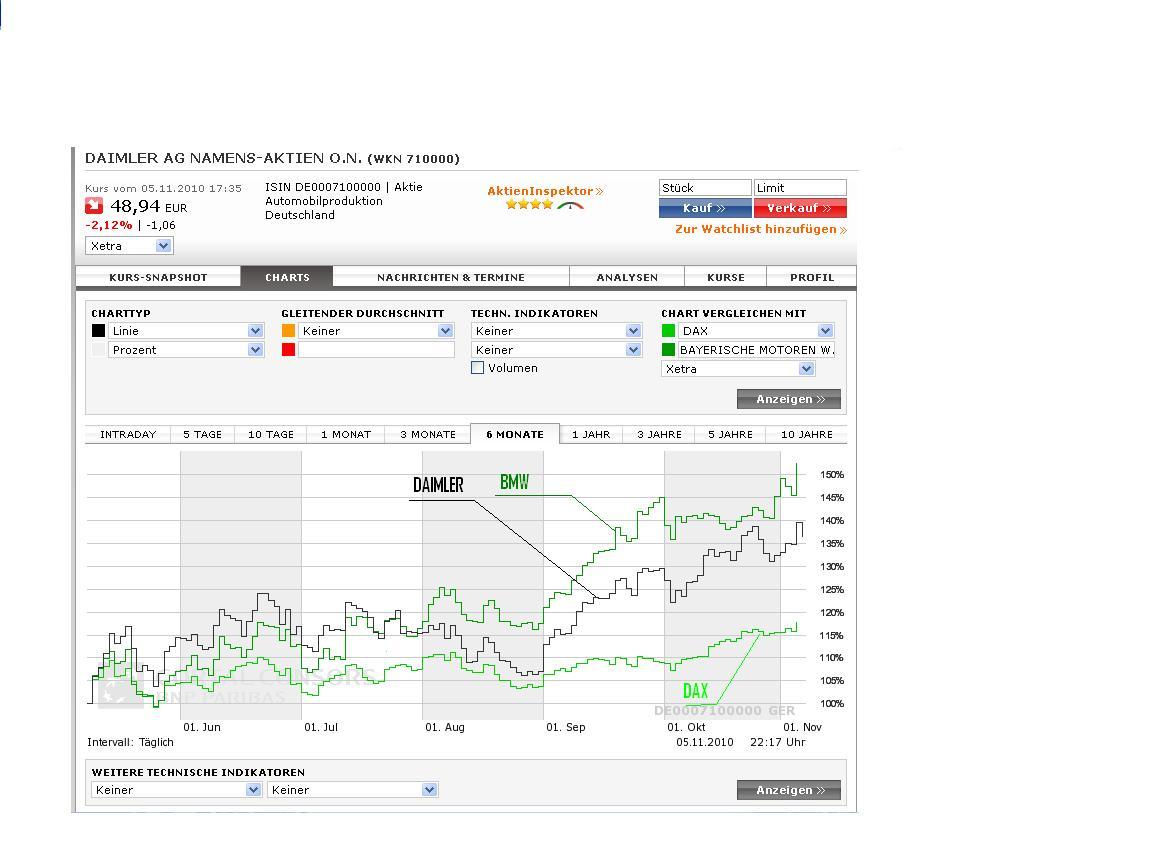Click the red price-down arrow icon
This screenshot has width=1152, height=864.
coord(93,206)
